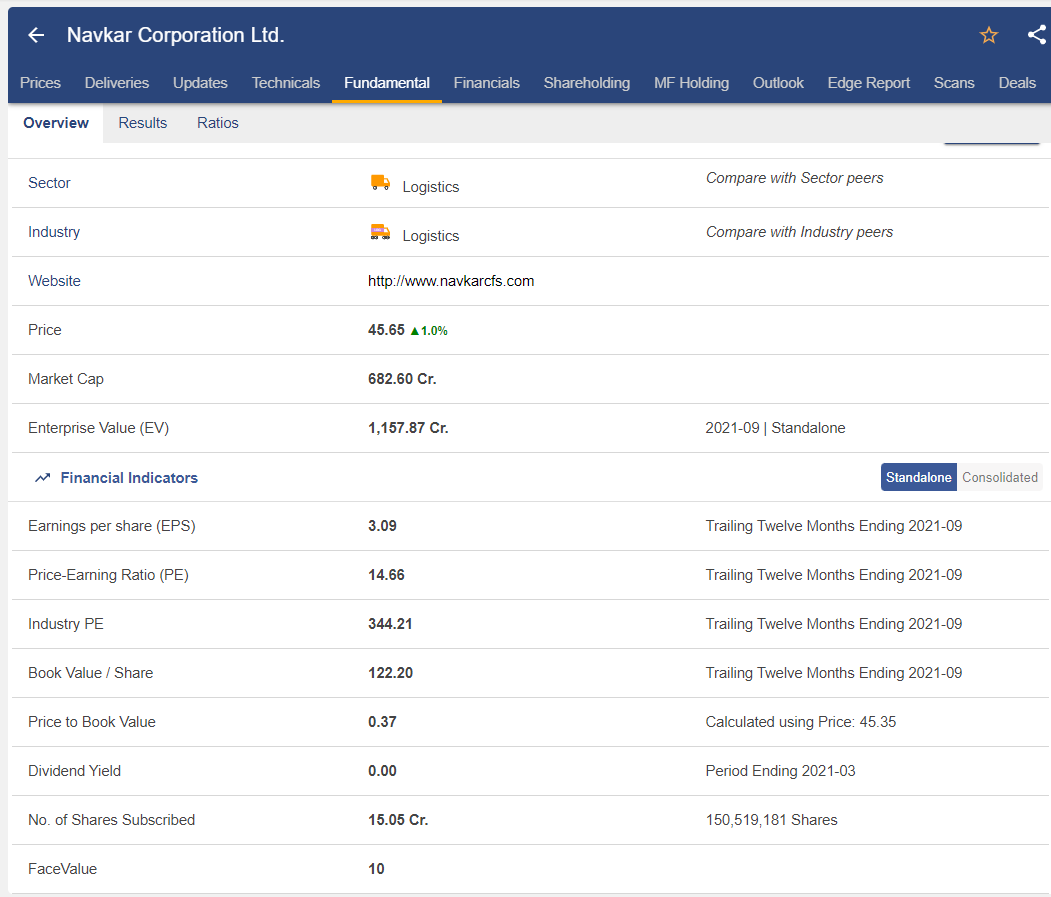Click the Financial Indicators heading
The width and height of the screenshot is (1051, 897).
[129, 478]
